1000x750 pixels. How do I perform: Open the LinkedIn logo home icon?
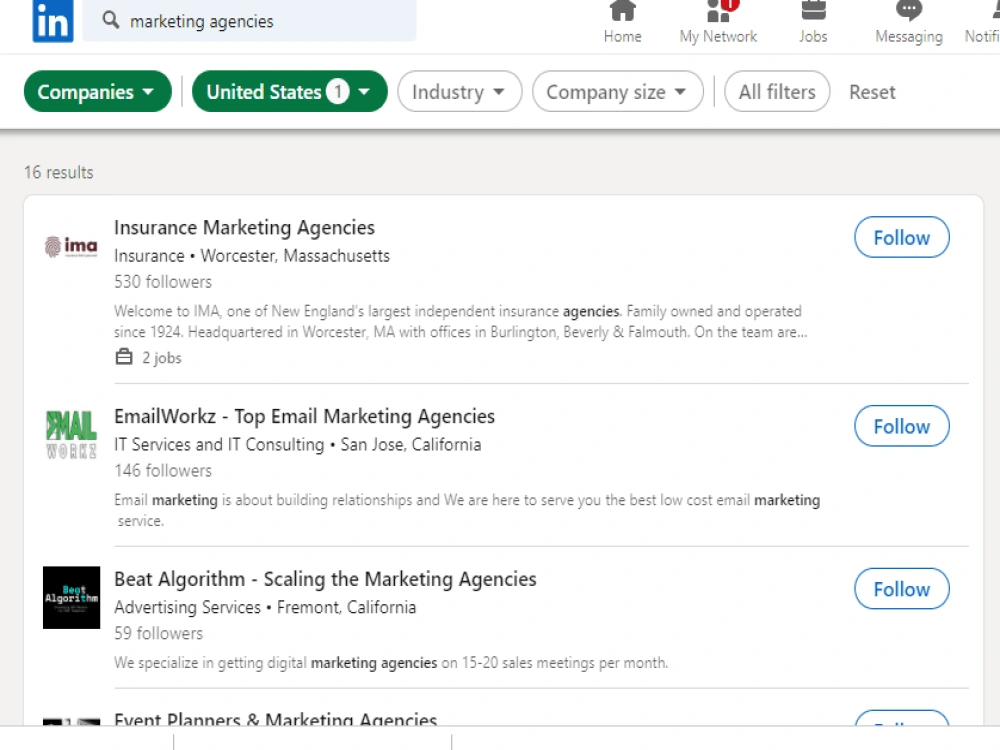(x=53, y=21)
